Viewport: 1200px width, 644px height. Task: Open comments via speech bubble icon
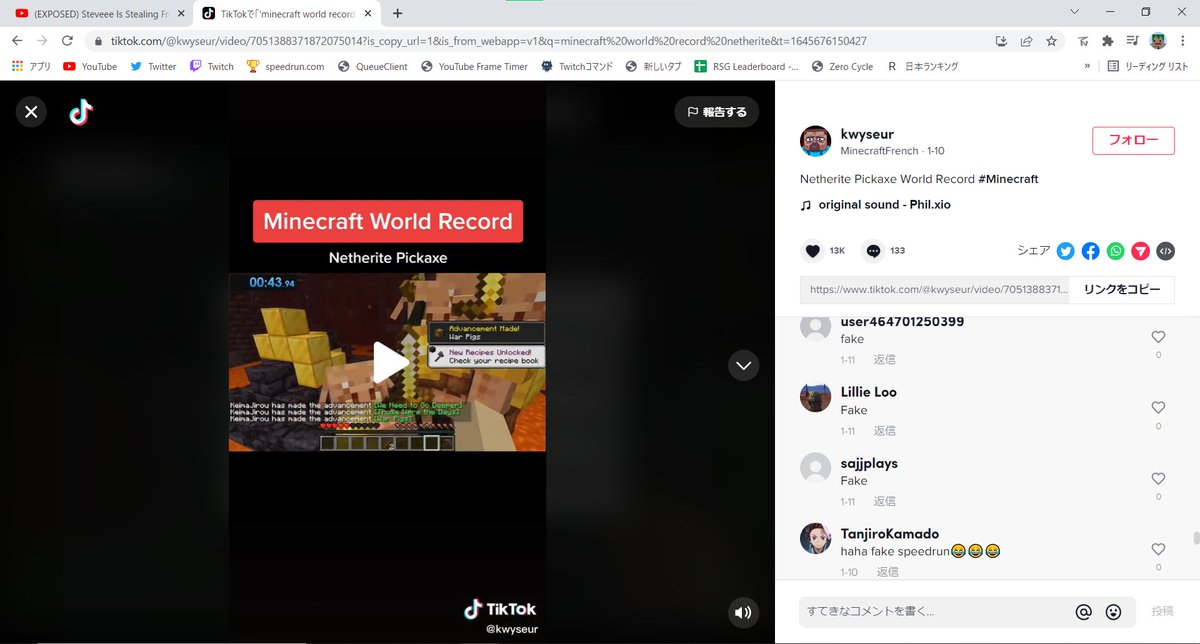874,251
